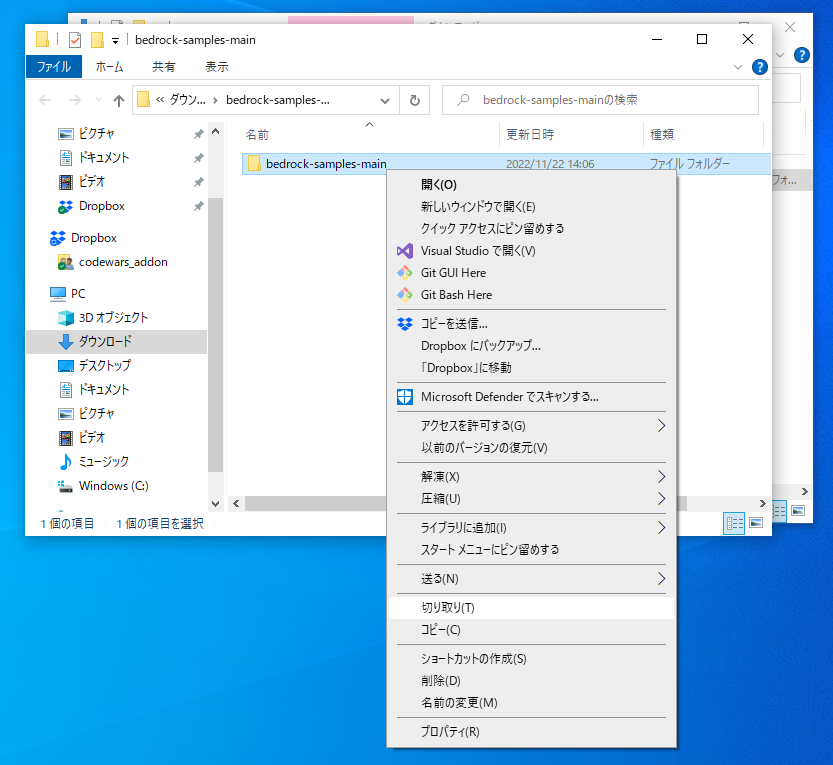Open Dropbox from the navigation pane
This screenshot has width=833, height=765.
[x=95, y=237]
